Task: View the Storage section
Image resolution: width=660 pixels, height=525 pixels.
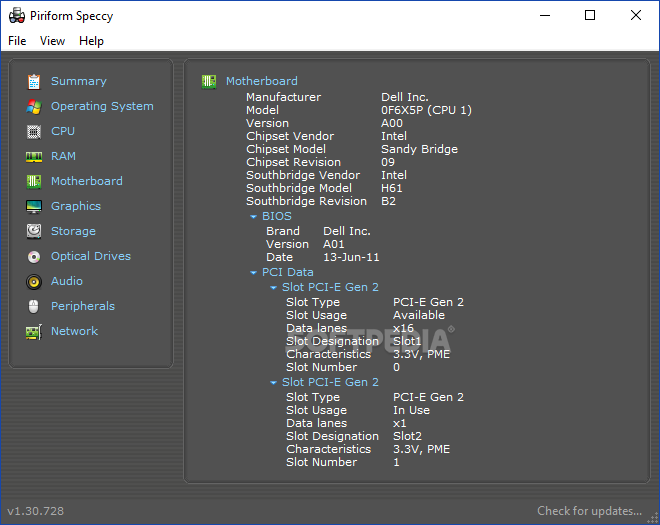Action: tap(73, 231)
